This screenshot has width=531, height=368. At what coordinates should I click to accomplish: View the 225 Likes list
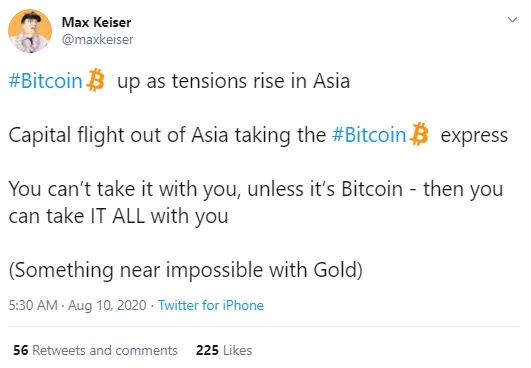[224, 350]
